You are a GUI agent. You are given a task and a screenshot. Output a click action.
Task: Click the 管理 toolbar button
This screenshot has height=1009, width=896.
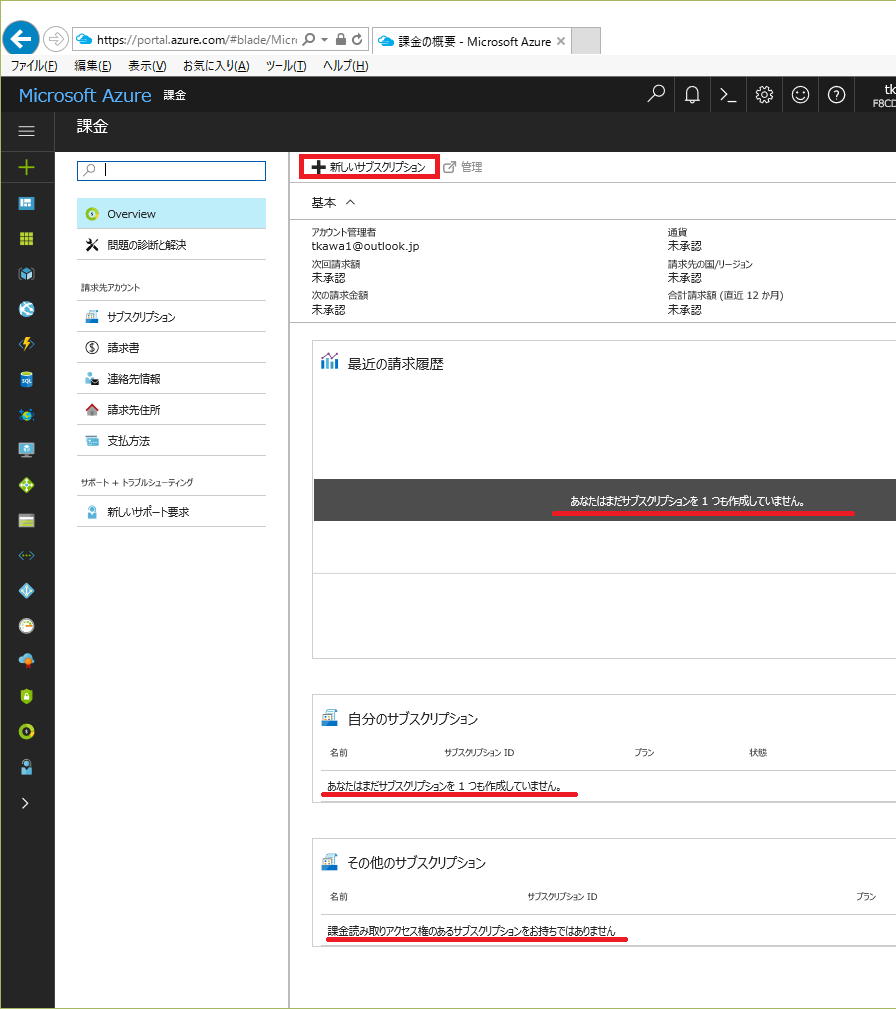pos(463,167)
